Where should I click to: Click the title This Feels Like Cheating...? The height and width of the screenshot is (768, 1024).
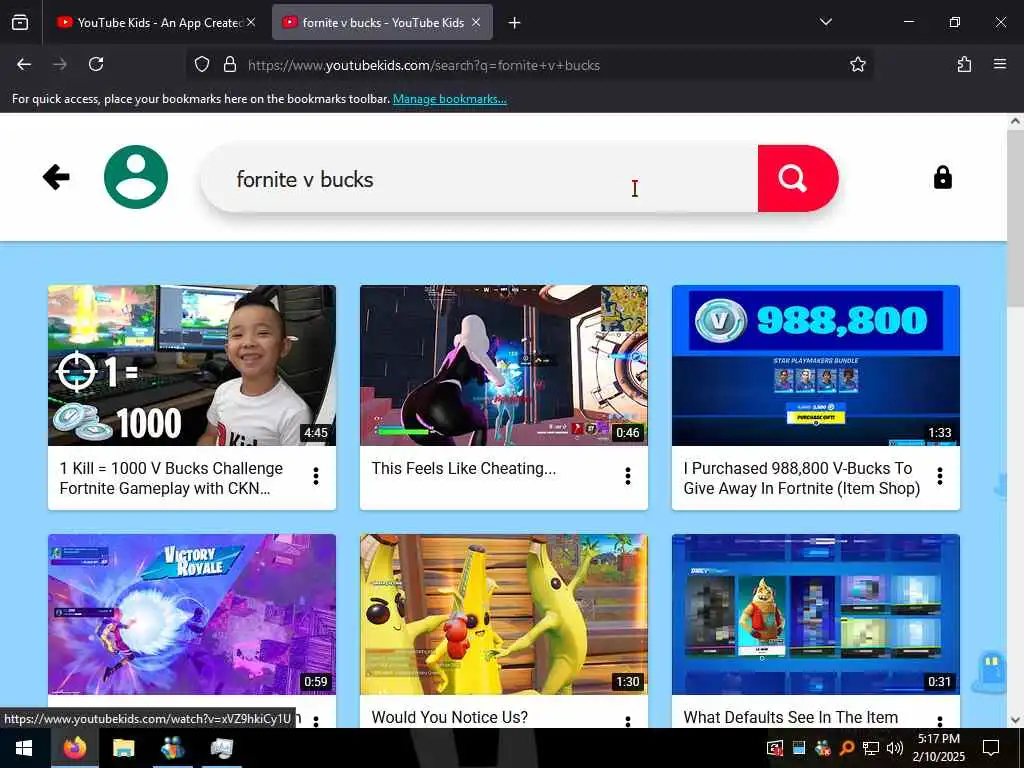coord(464,468)
